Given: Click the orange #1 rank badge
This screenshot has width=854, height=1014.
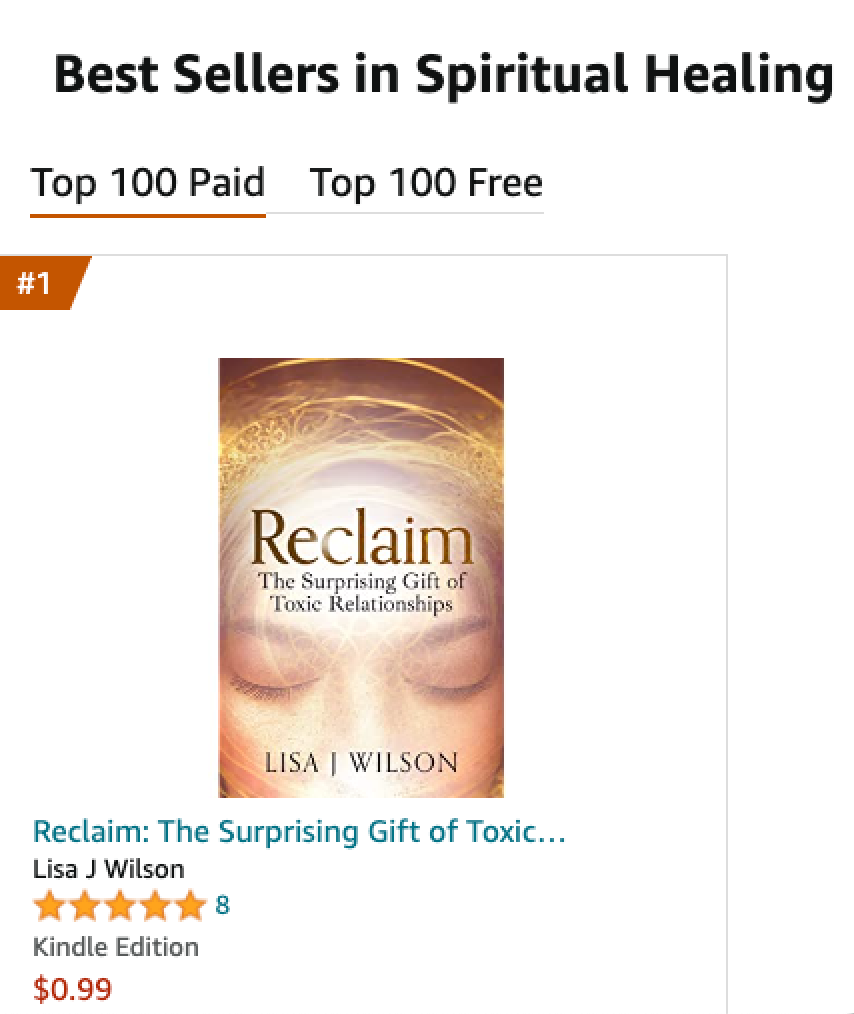Looking at the screenshot, I should coord(36,283).
